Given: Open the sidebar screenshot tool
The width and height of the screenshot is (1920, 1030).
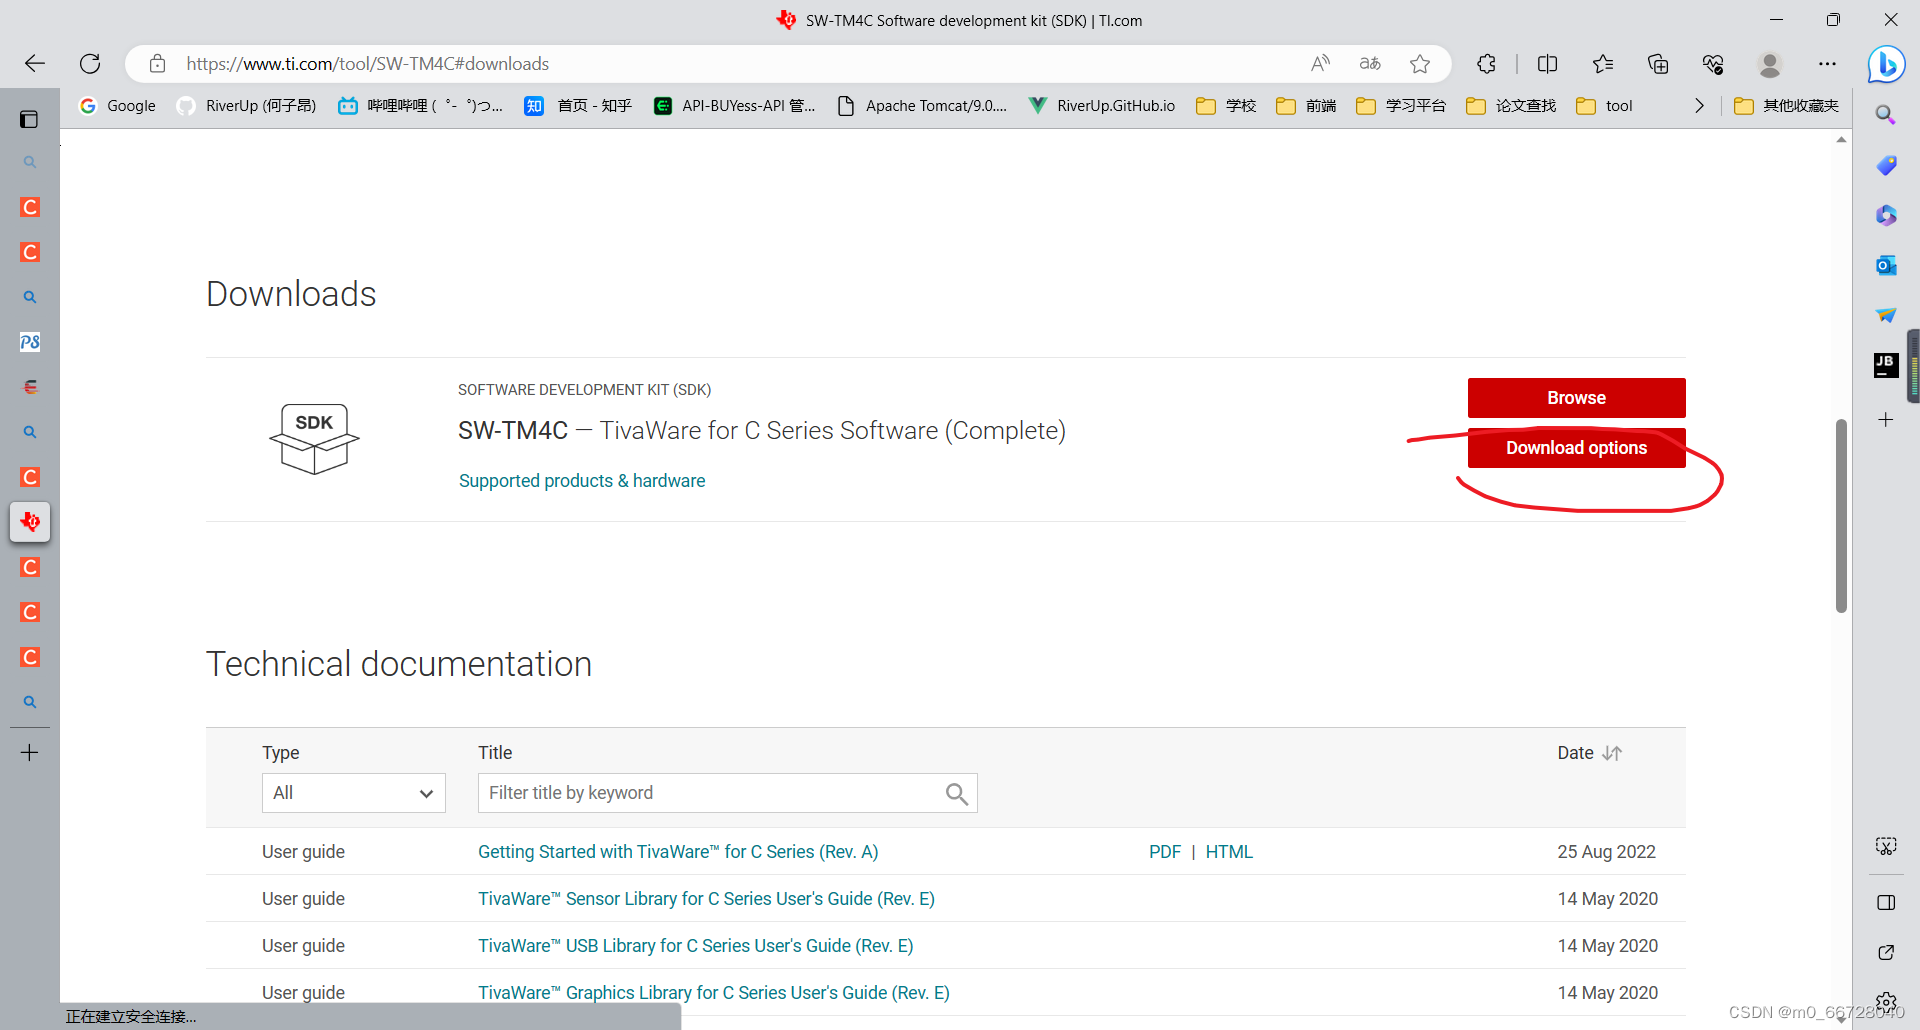Looking at the screenshot, I should click(1886, 847).
